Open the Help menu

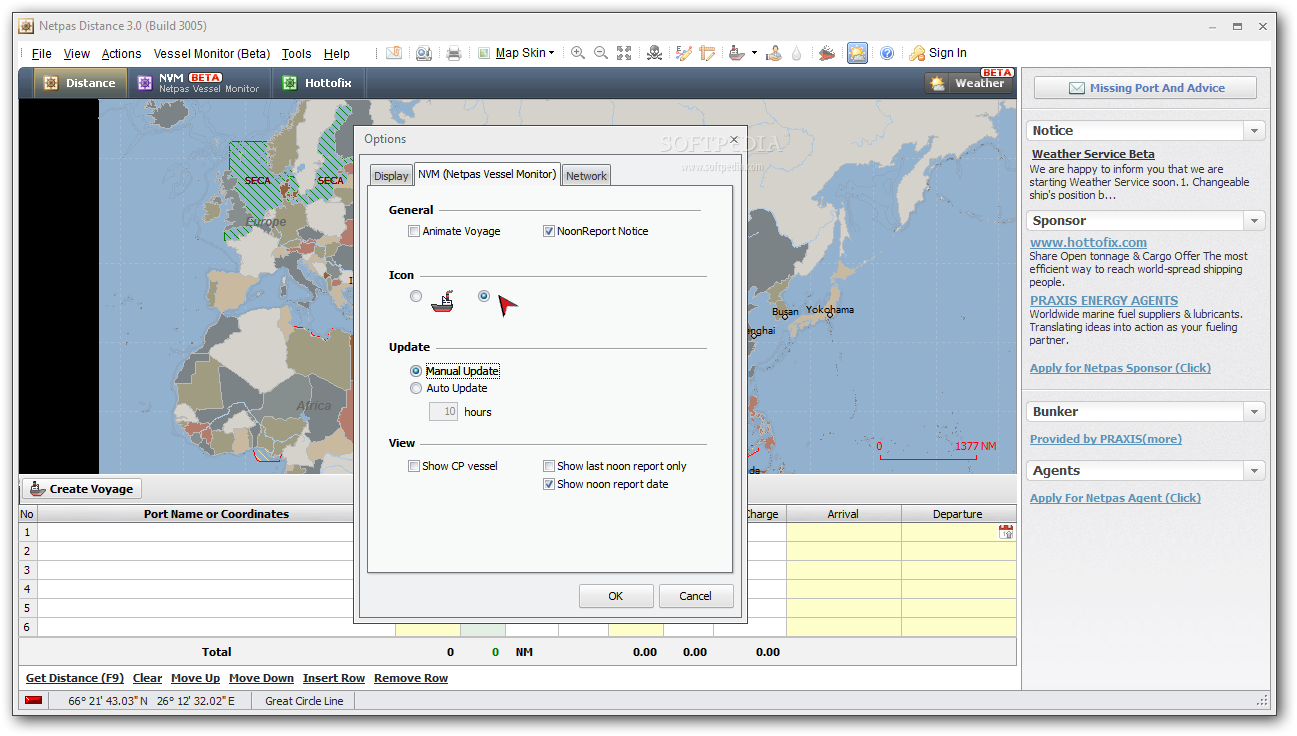click(x=337, y=54)
